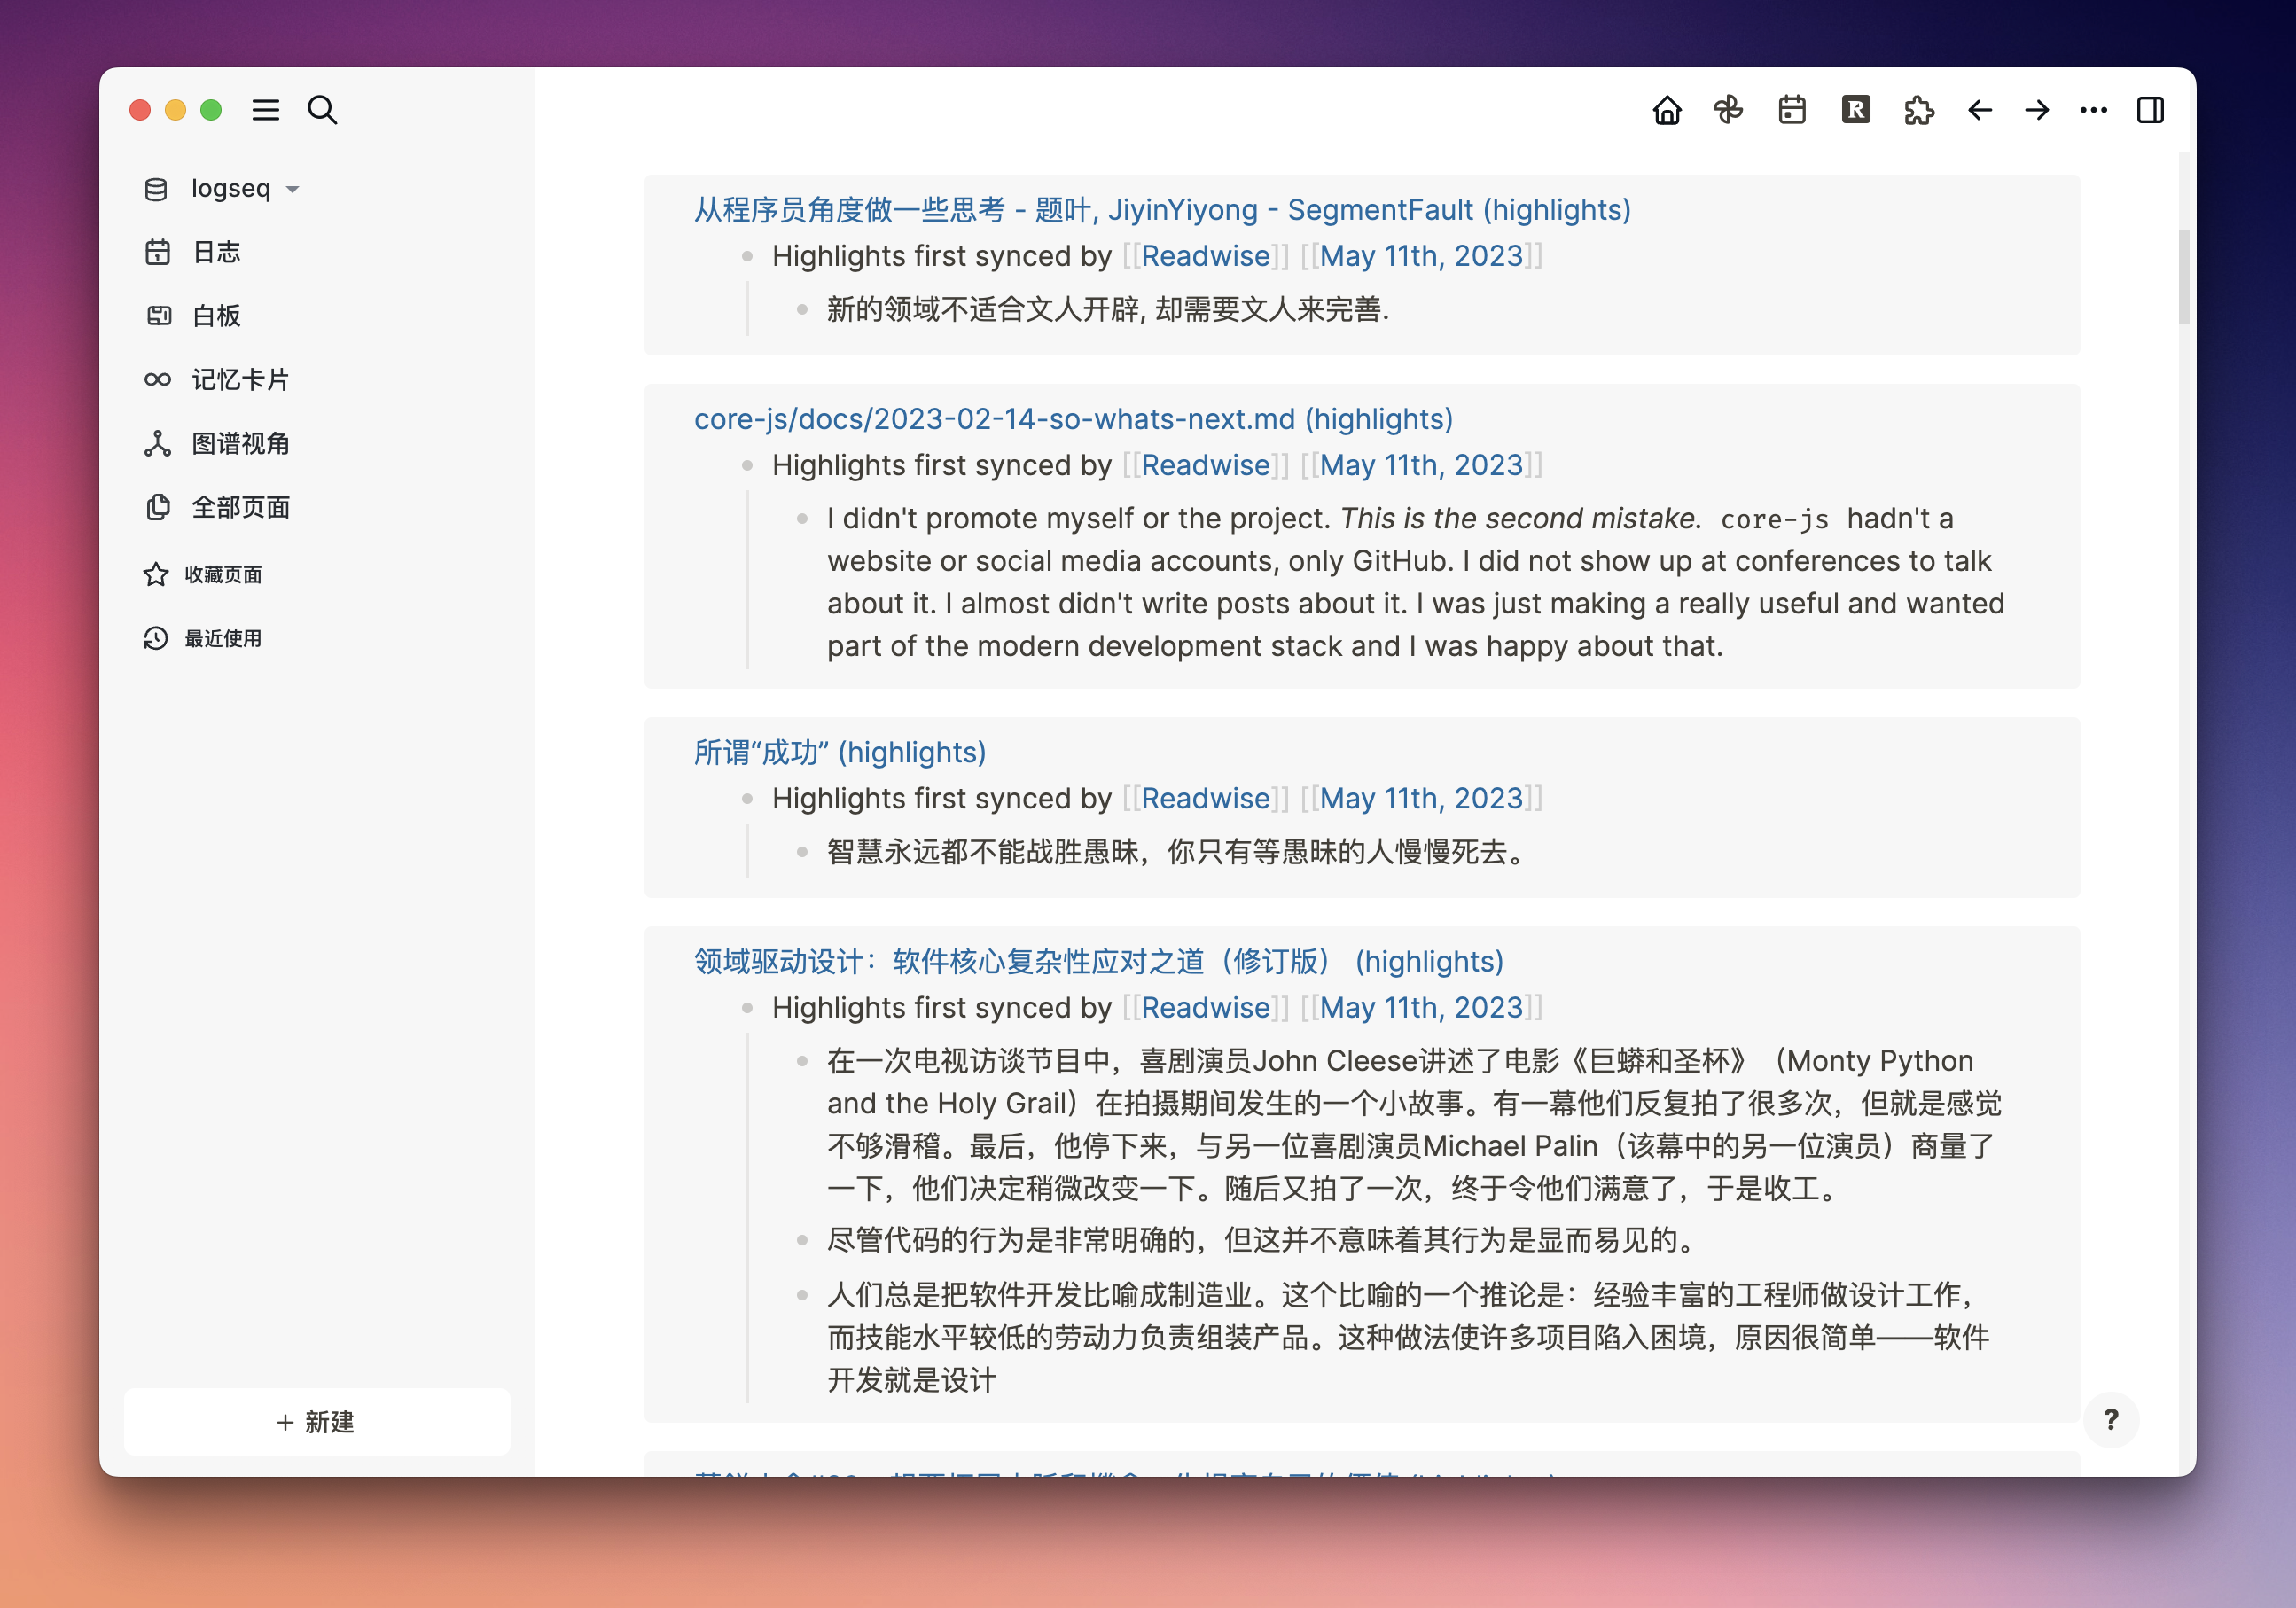
Task: Go to home page icon
Action: (1666, 110)
